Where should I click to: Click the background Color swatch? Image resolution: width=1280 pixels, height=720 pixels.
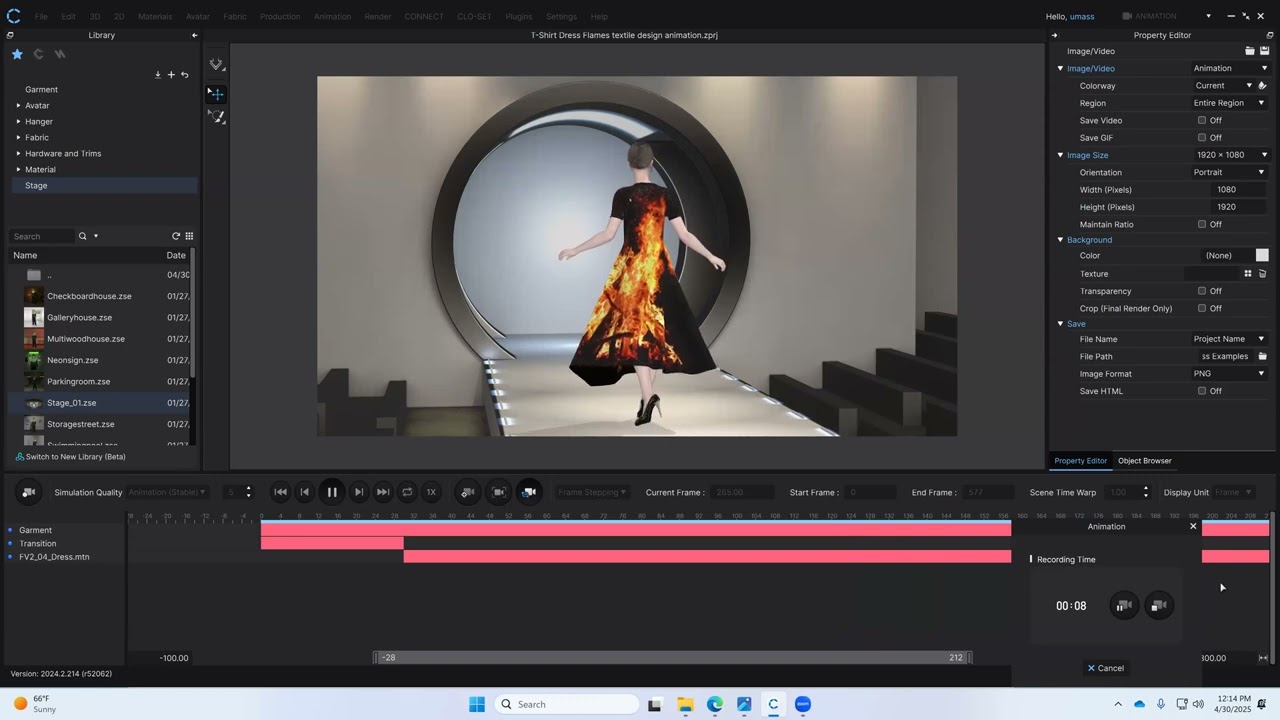pos(1262,256)
